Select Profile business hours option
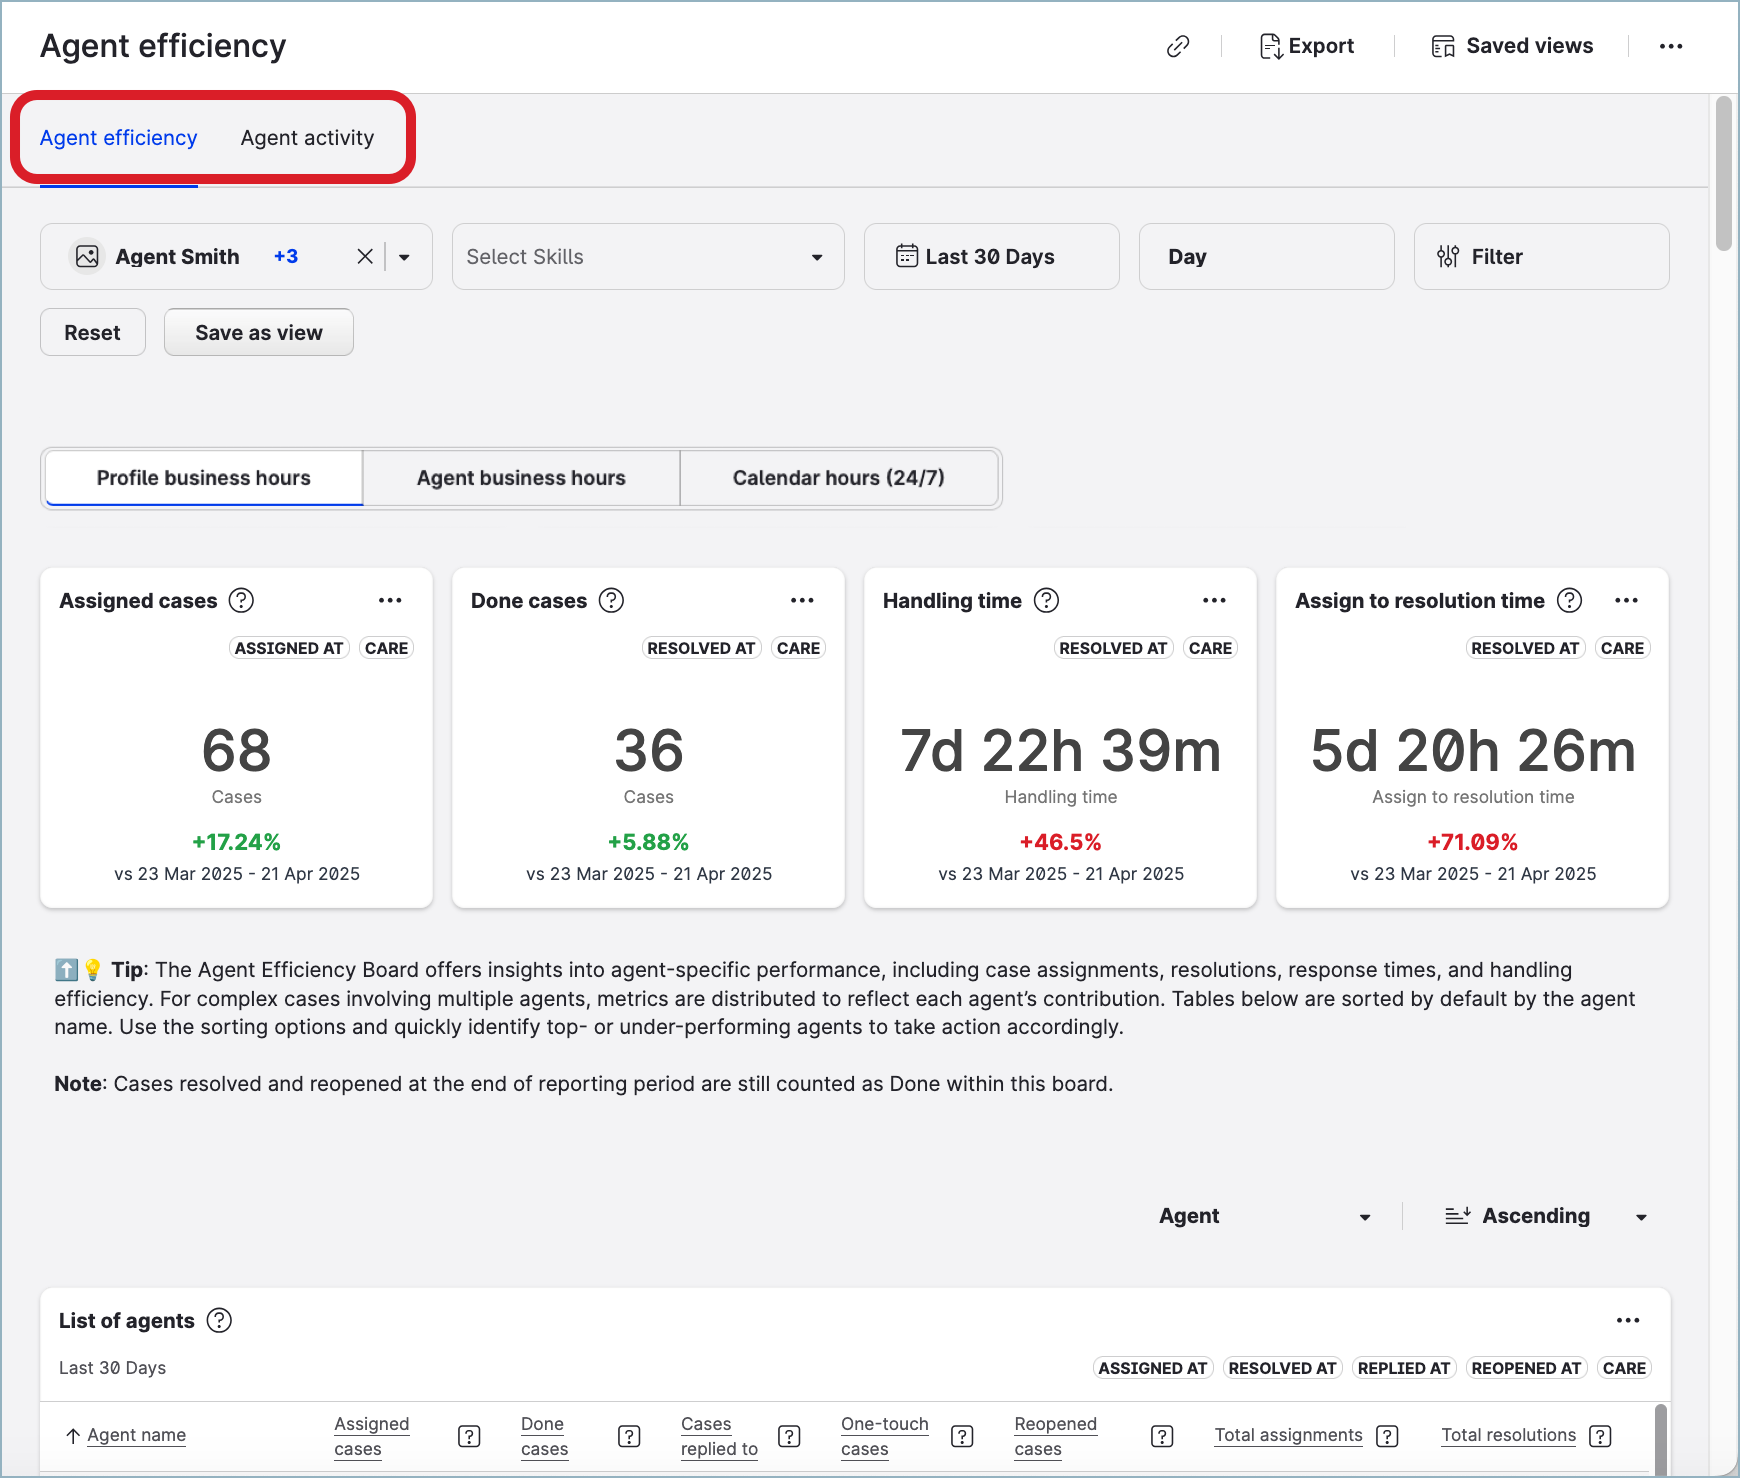 (x=204, y=478)
